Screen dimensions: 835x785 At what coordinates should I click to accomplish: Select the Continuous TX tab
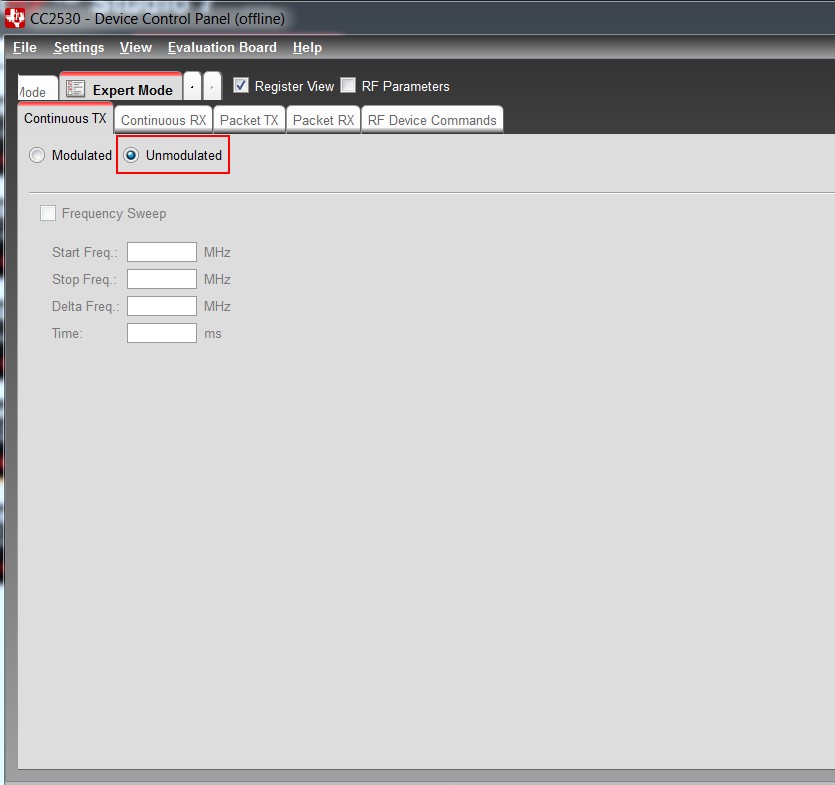65,118
